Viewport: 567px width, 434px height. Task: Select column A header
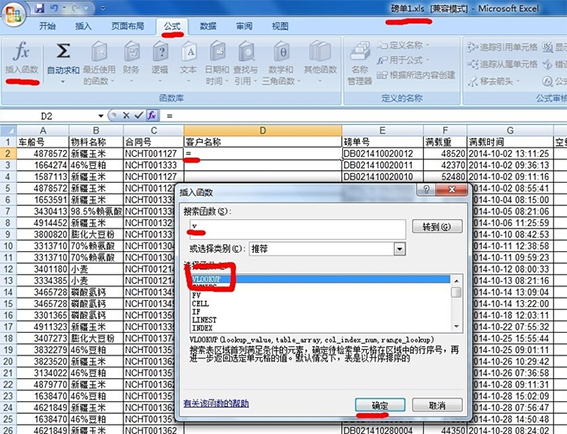43,130
